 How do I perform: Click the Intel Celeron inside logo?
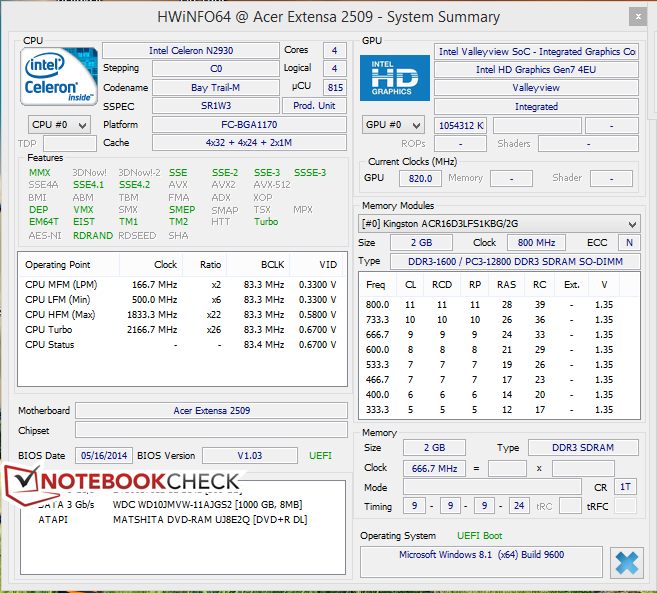pos(59,76)
